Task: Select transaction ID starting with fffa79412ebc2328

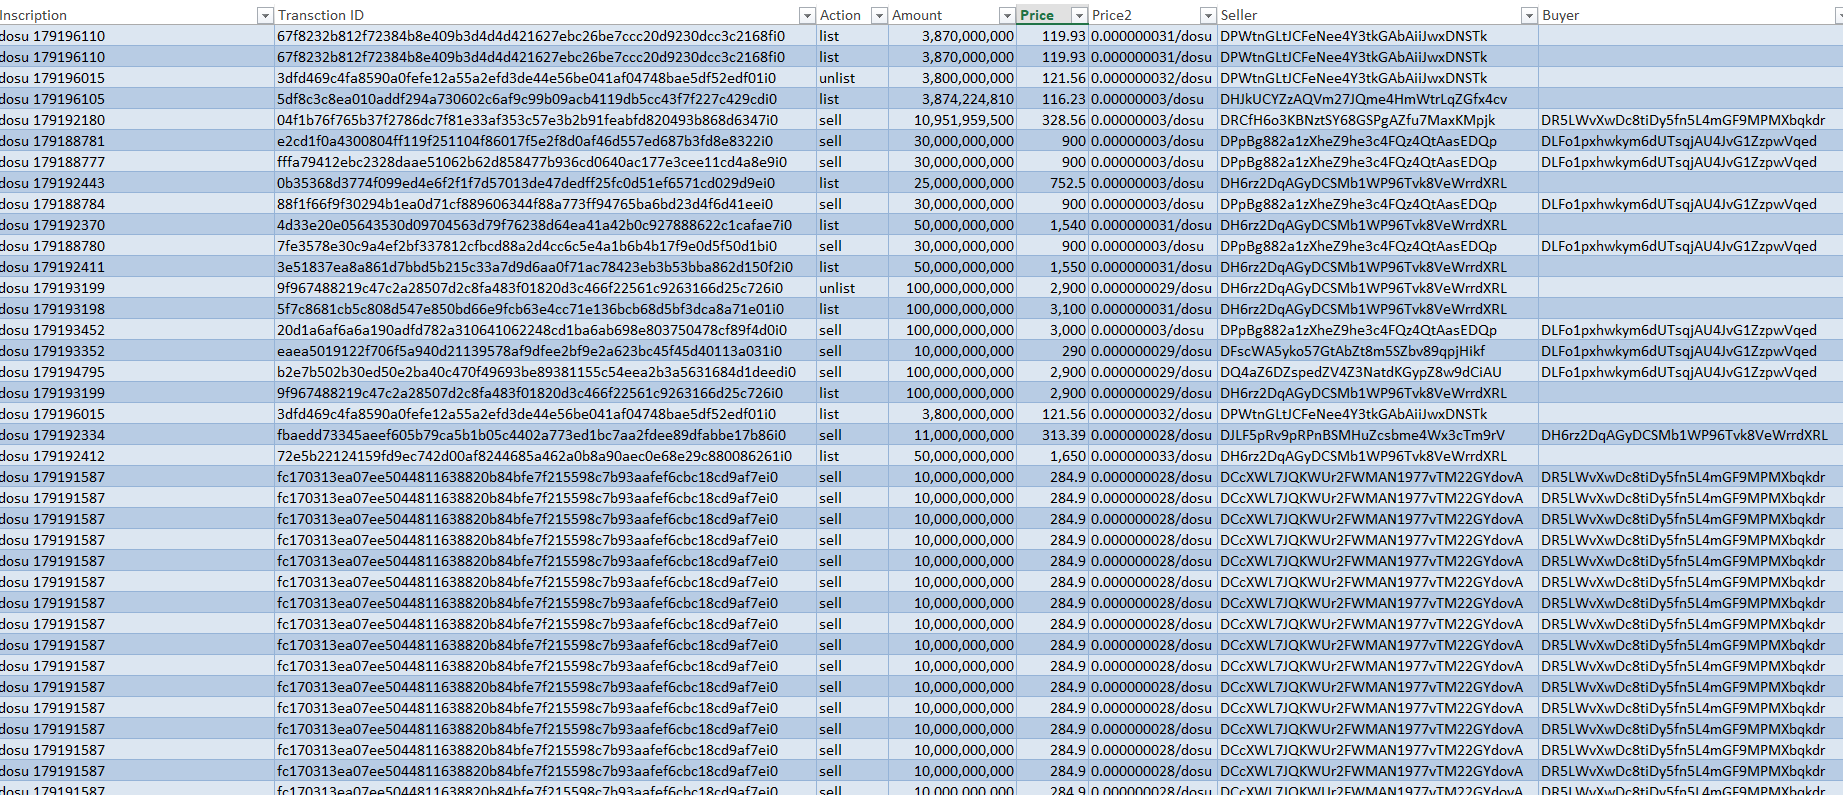Action: pyautogui.click(x=545, y=162)
